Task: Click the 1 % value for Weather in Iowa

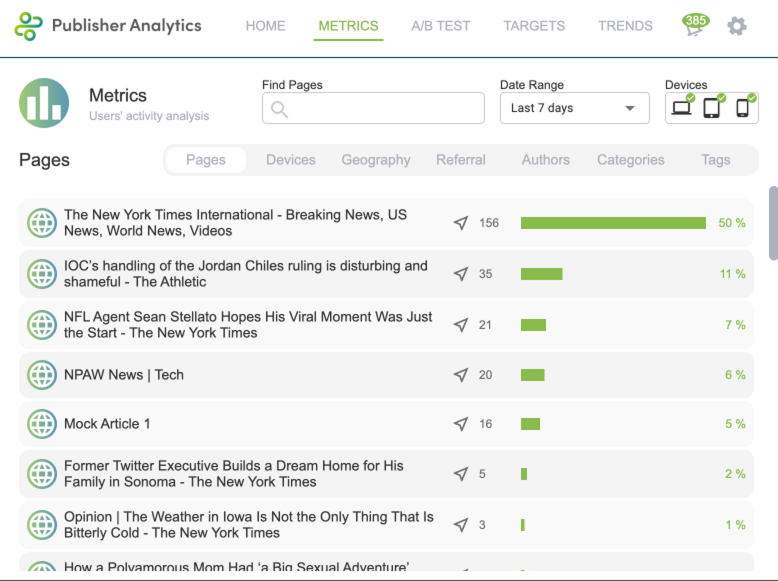Action: point(735,525)
